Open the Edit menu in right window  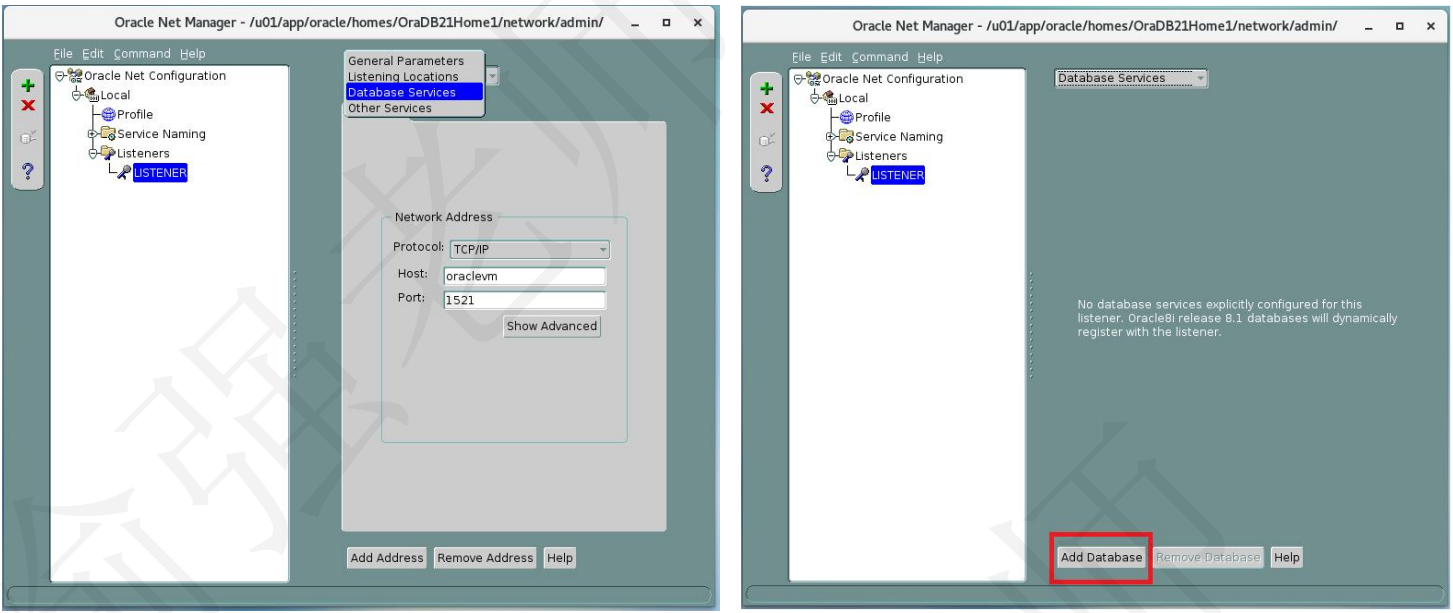(832, 57)
